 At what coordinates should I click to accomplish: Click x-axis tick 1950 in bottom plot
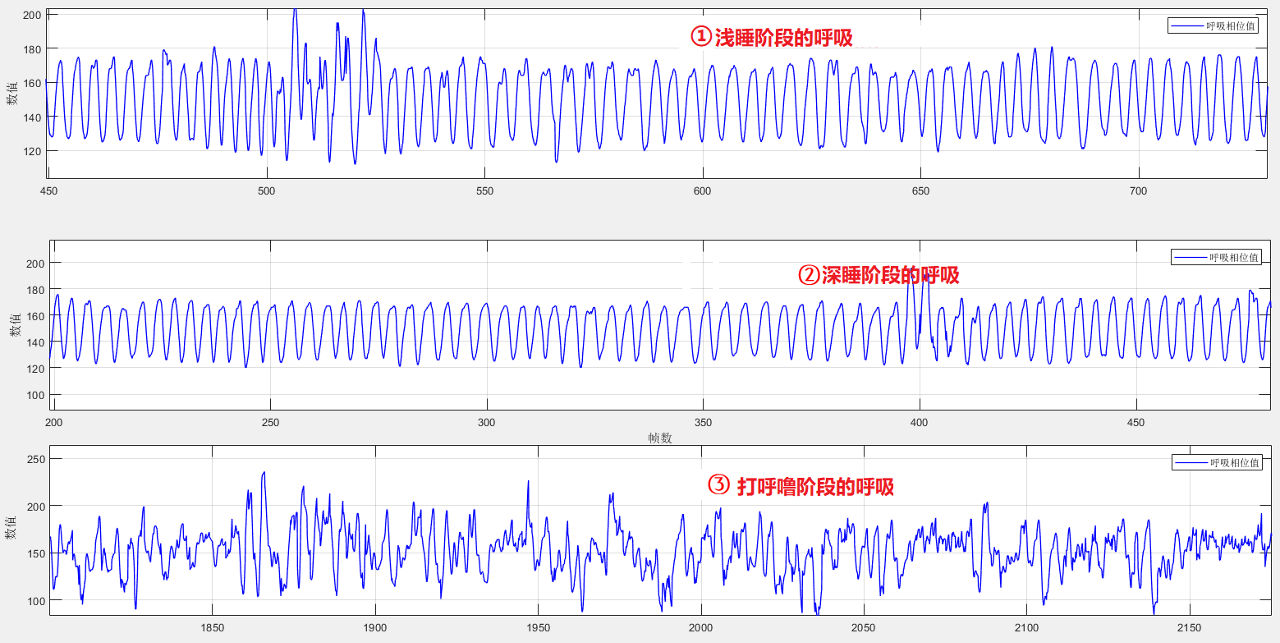pos(538,628)
